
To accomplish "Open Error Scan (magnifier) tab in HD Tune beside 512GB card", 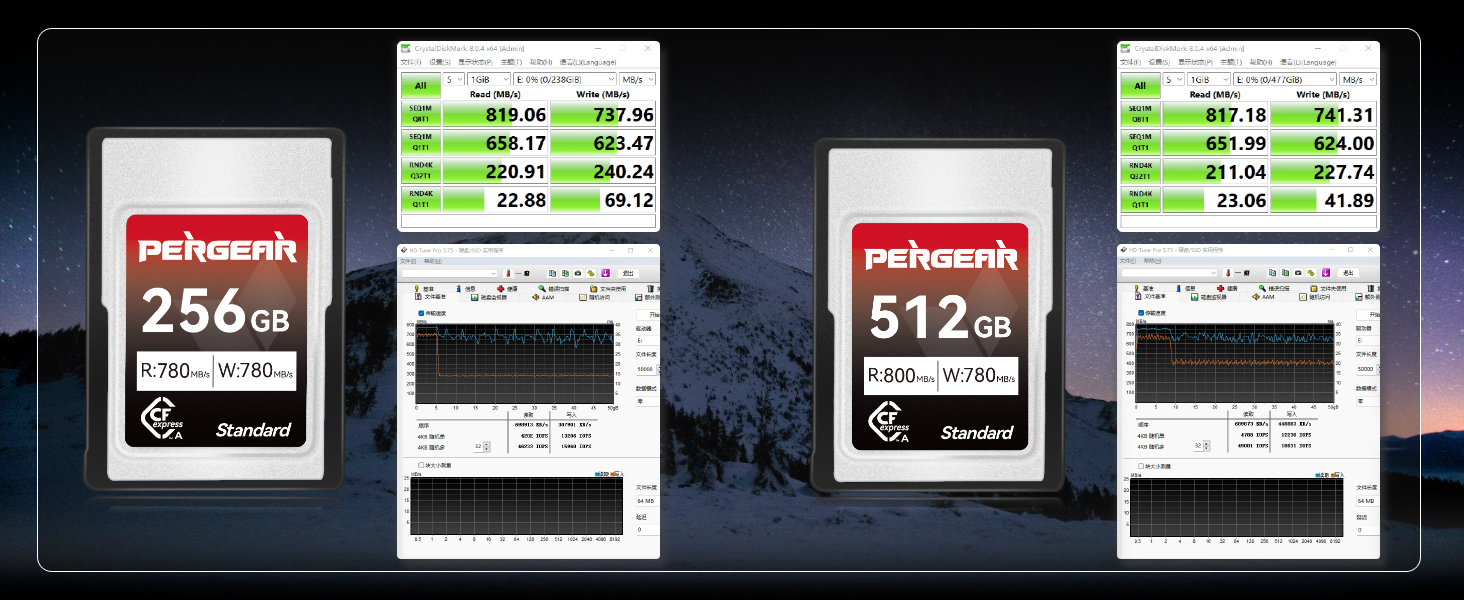I will [1274, 288].
